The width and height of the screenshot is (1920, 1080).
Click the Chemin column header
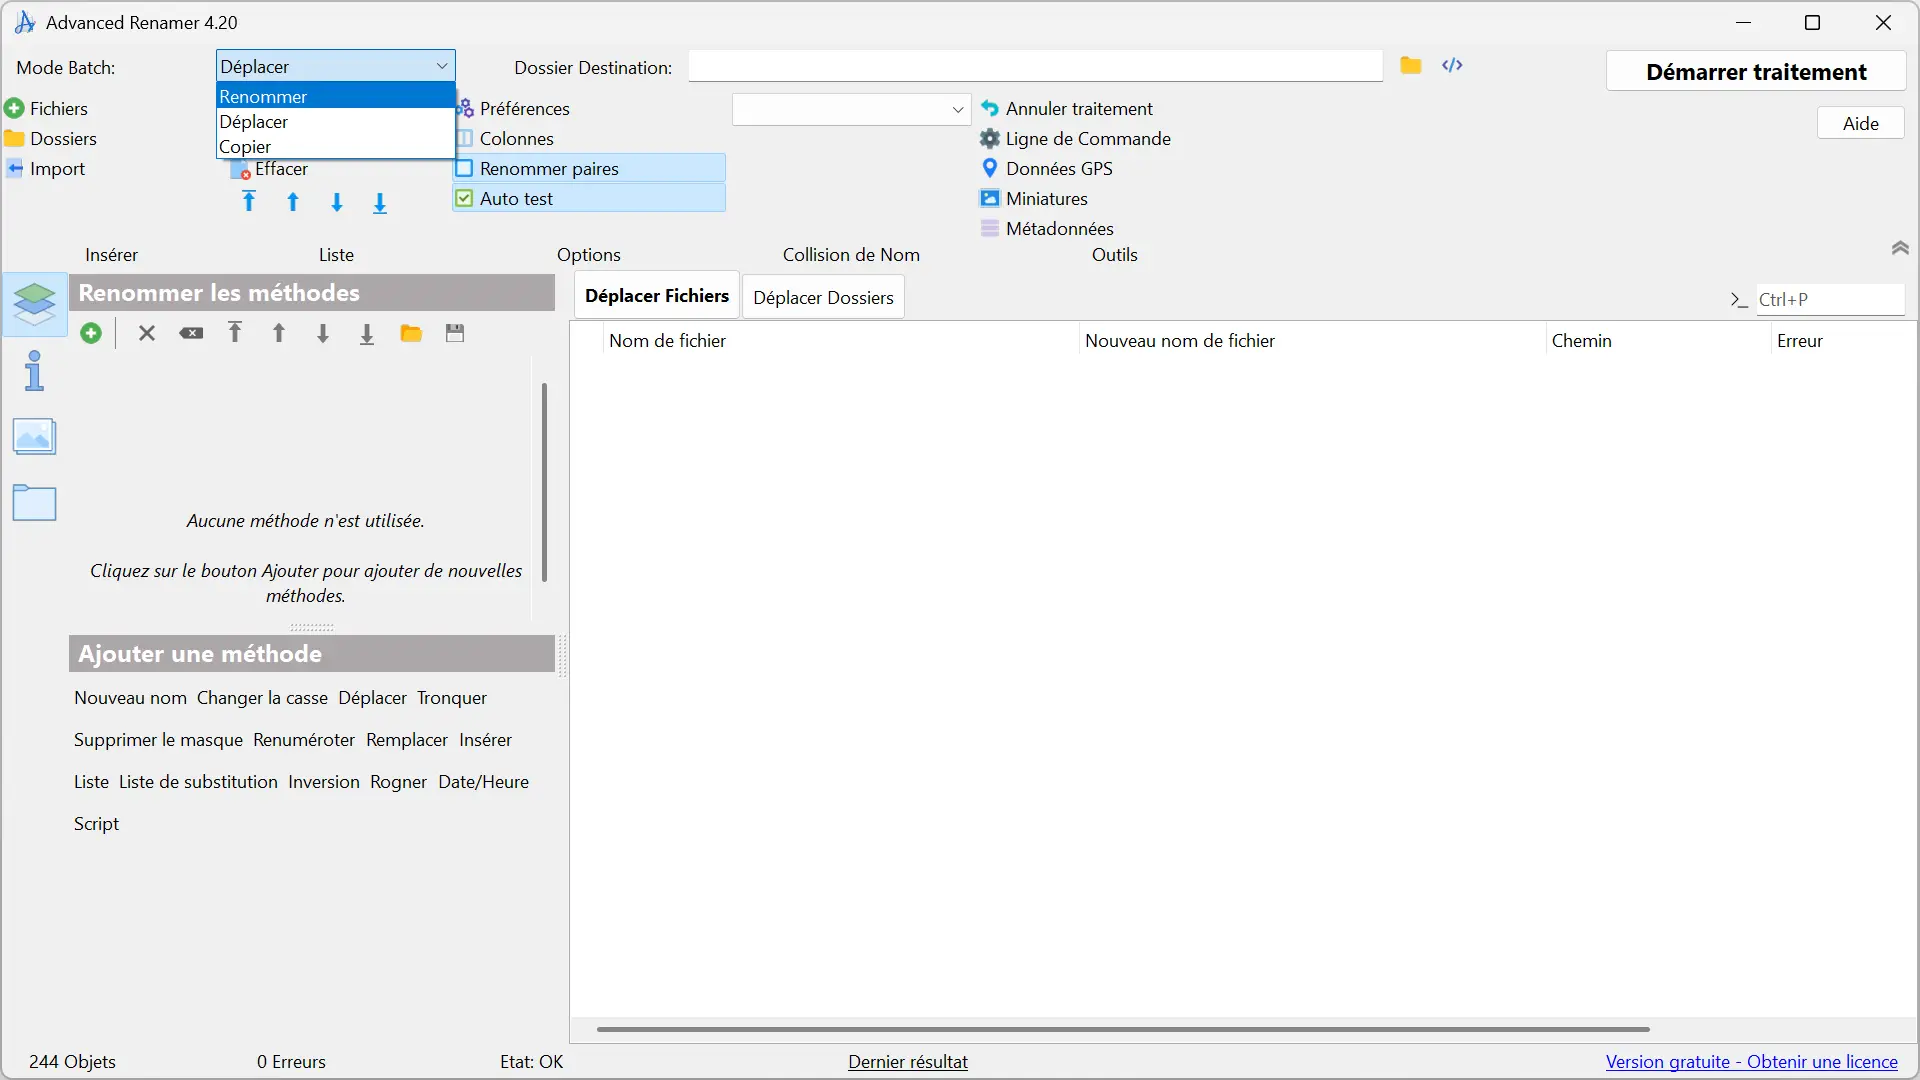click(1658, 340)
